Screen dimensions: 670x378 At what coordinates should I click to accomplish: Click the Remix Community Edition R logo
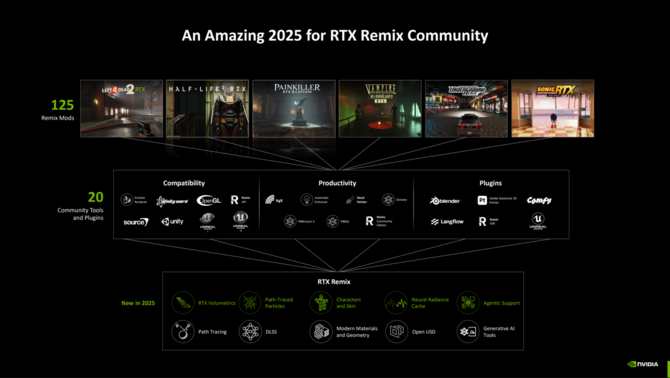[x=369, y=221]
